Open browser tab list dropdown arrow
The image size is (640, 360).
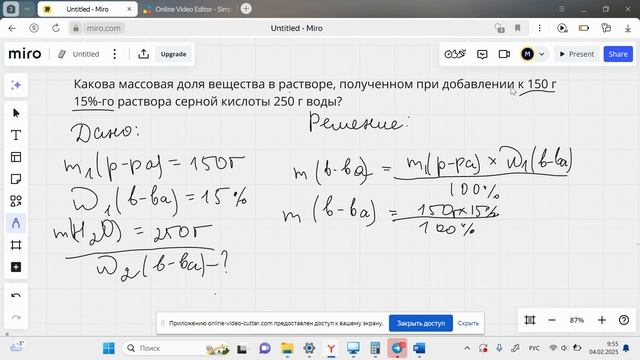[x=27, y=9]
